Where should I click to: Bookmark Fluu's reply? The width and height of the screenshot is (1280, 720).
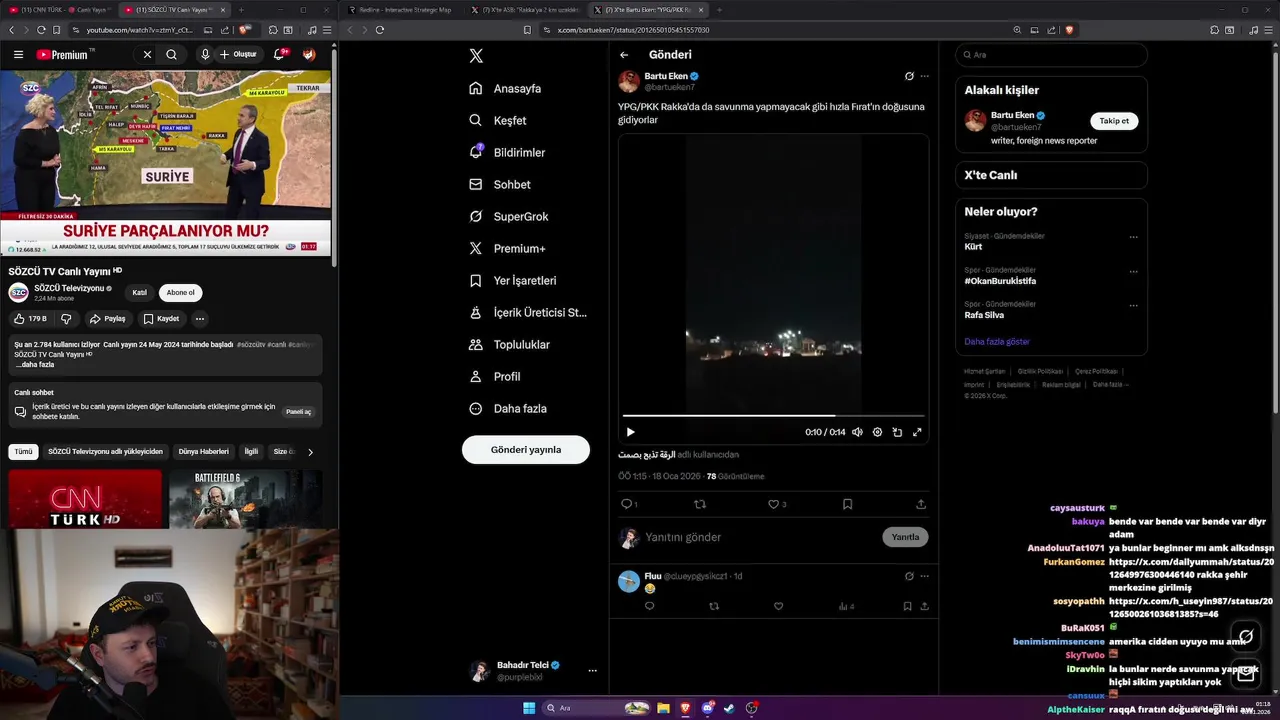click(907, 606)
